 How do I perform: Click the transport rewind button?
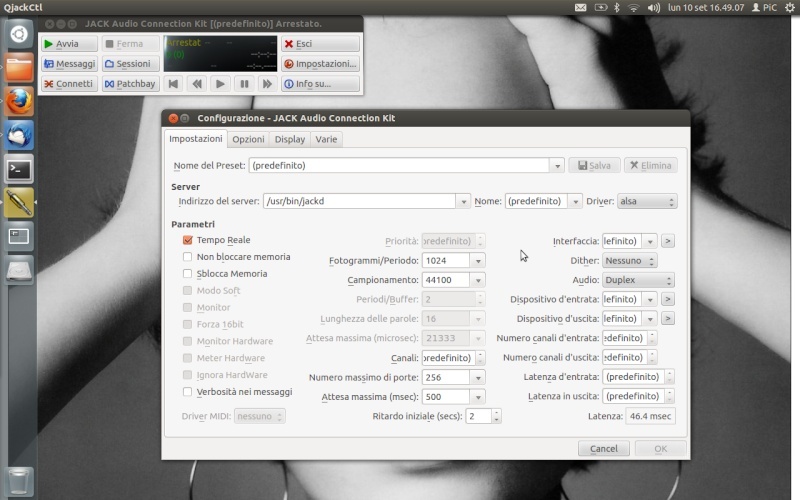[197, 84]
